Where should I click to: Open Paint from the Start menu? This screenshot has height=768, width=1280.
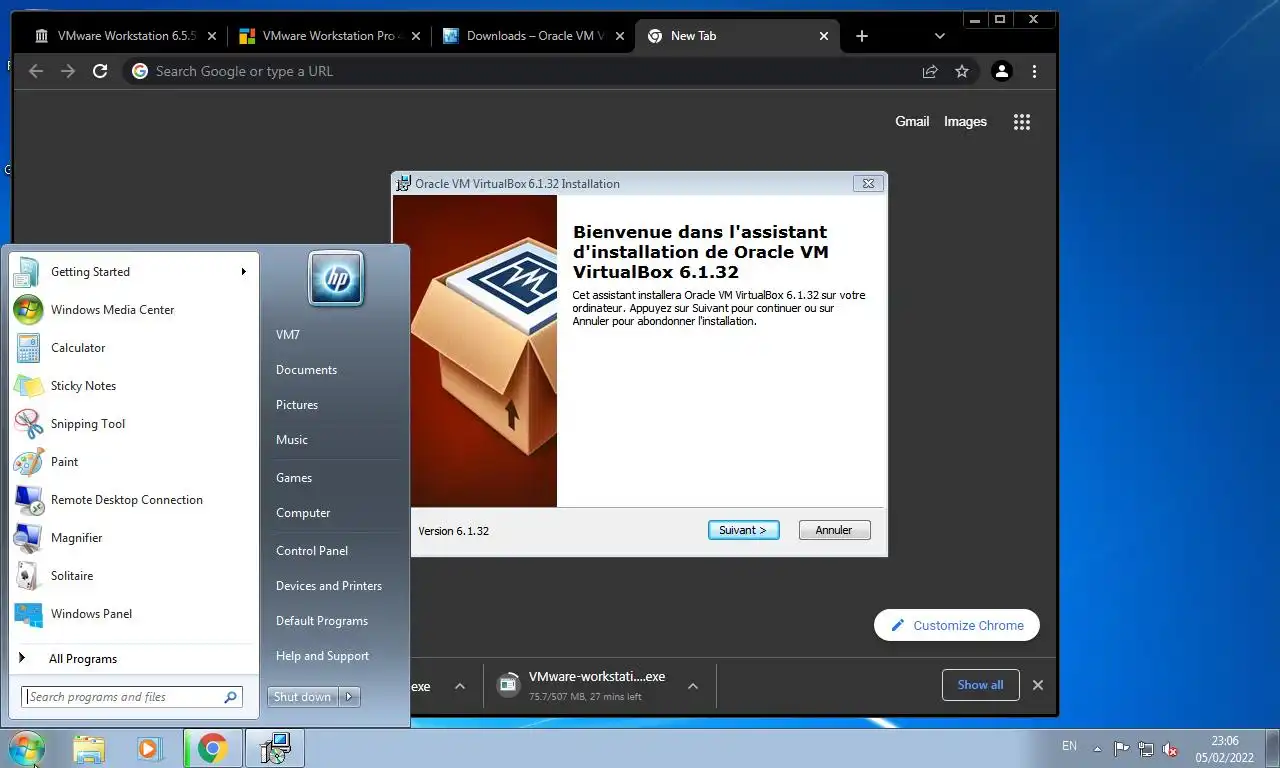132,462
